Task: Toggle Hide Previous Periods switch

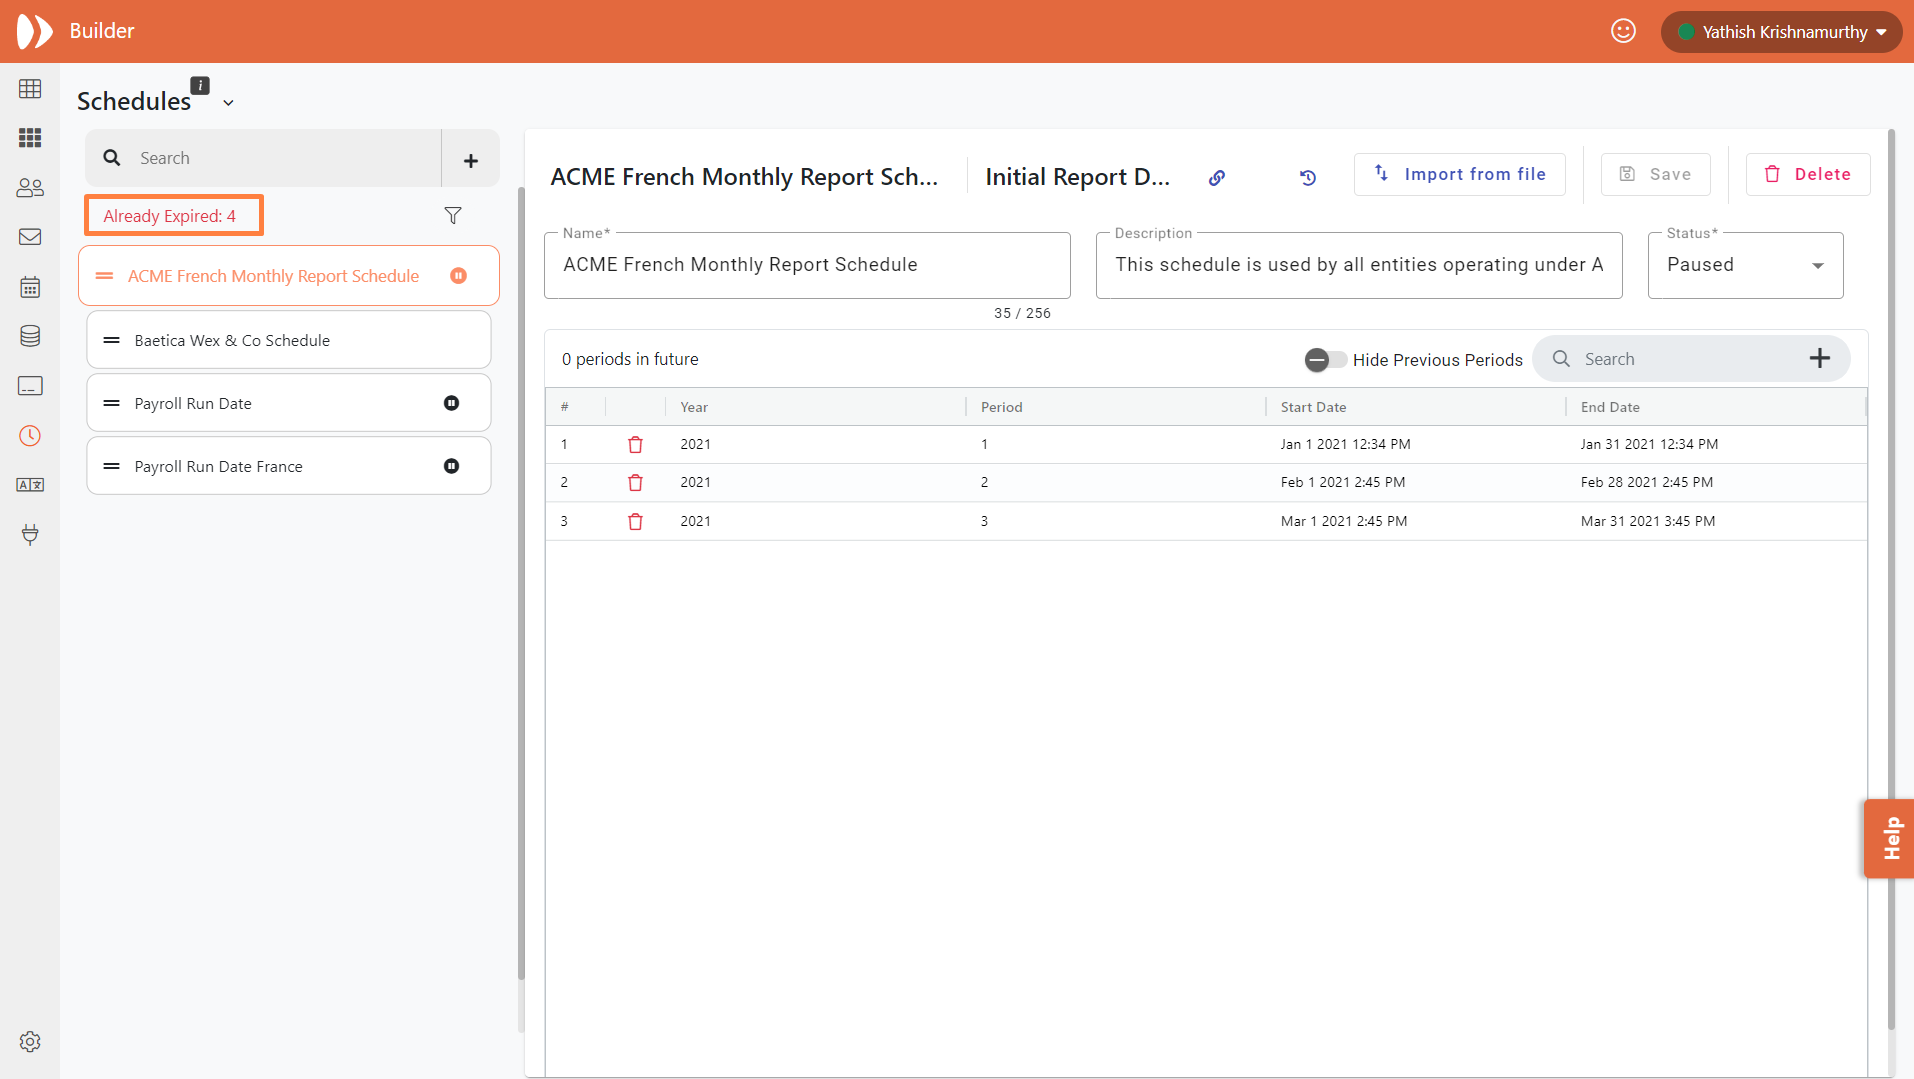Action: (1325, 360)
